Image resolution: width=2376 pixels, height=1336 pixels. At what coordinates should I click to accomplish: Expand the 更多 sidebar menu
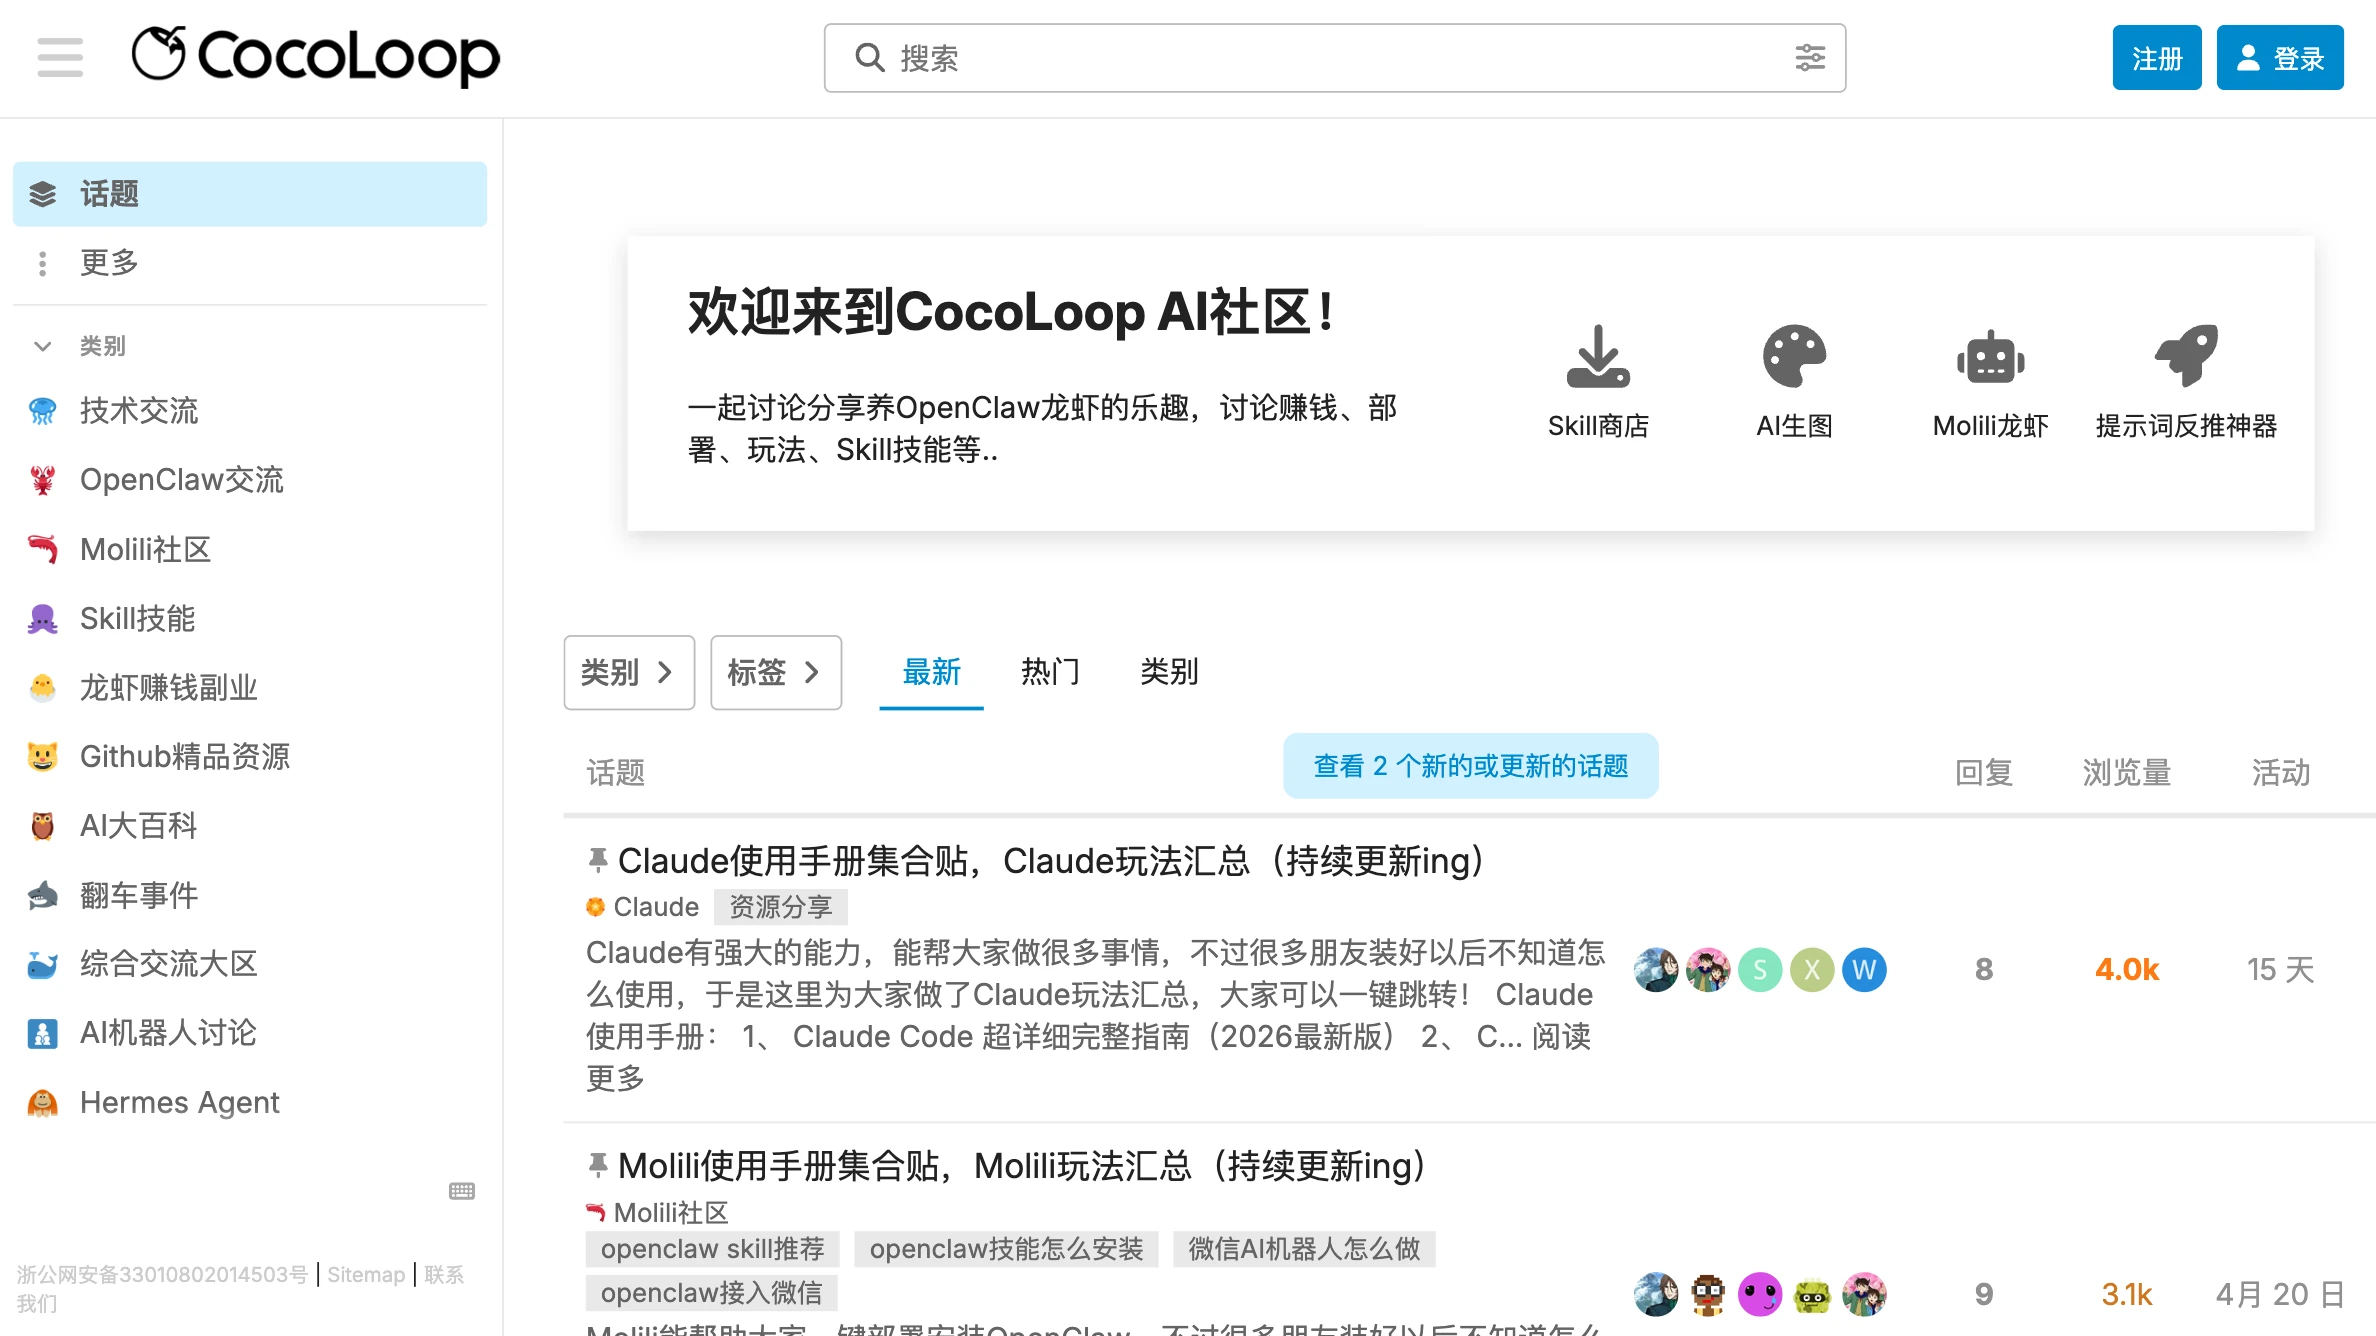(x=250, y=263)
